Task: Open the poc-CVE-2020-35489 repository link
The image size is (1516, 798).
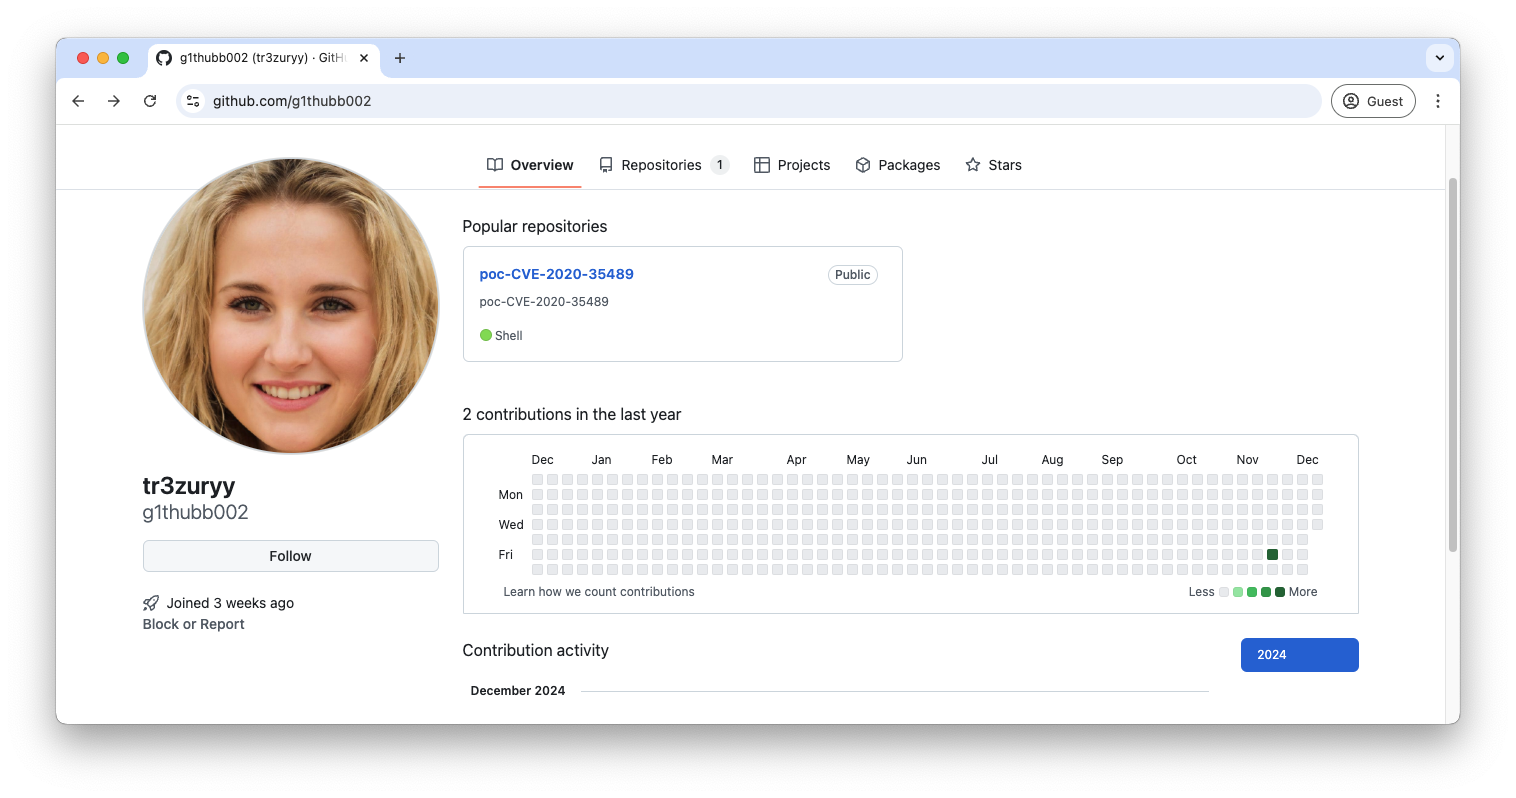Action: [x=556, y=273]
